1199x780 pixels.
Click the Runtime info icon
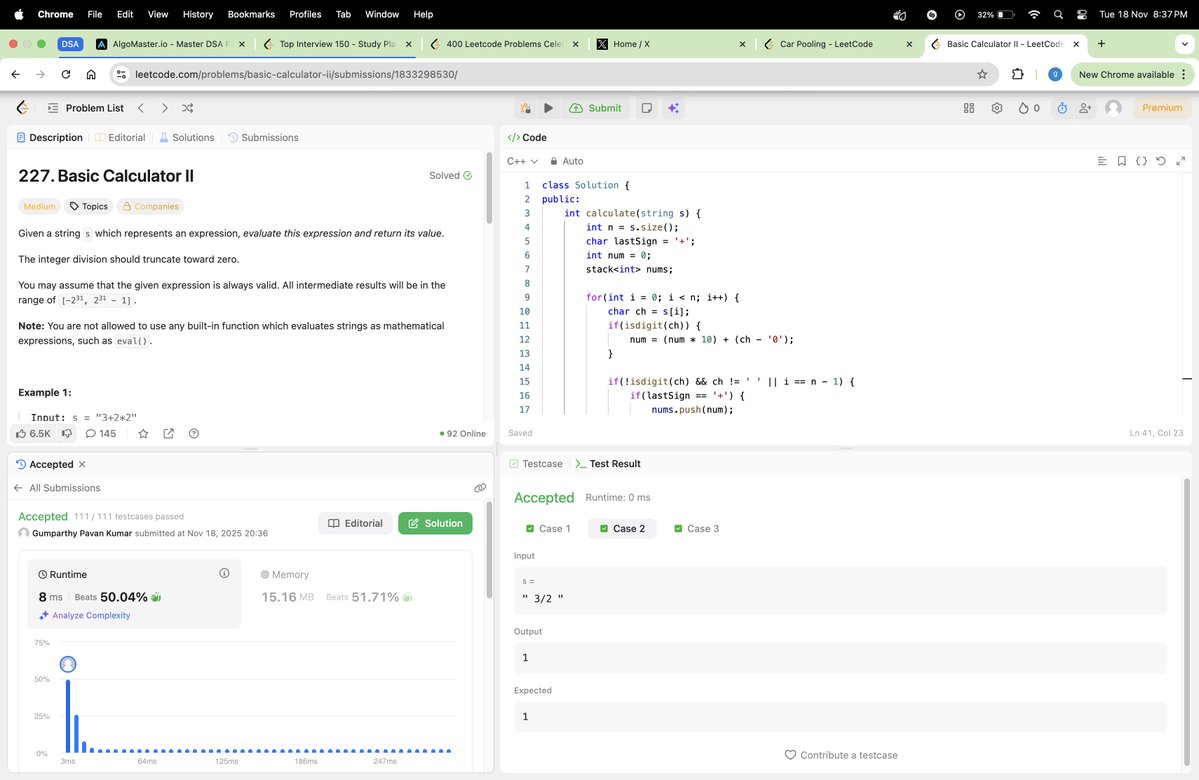pos(224,574)
